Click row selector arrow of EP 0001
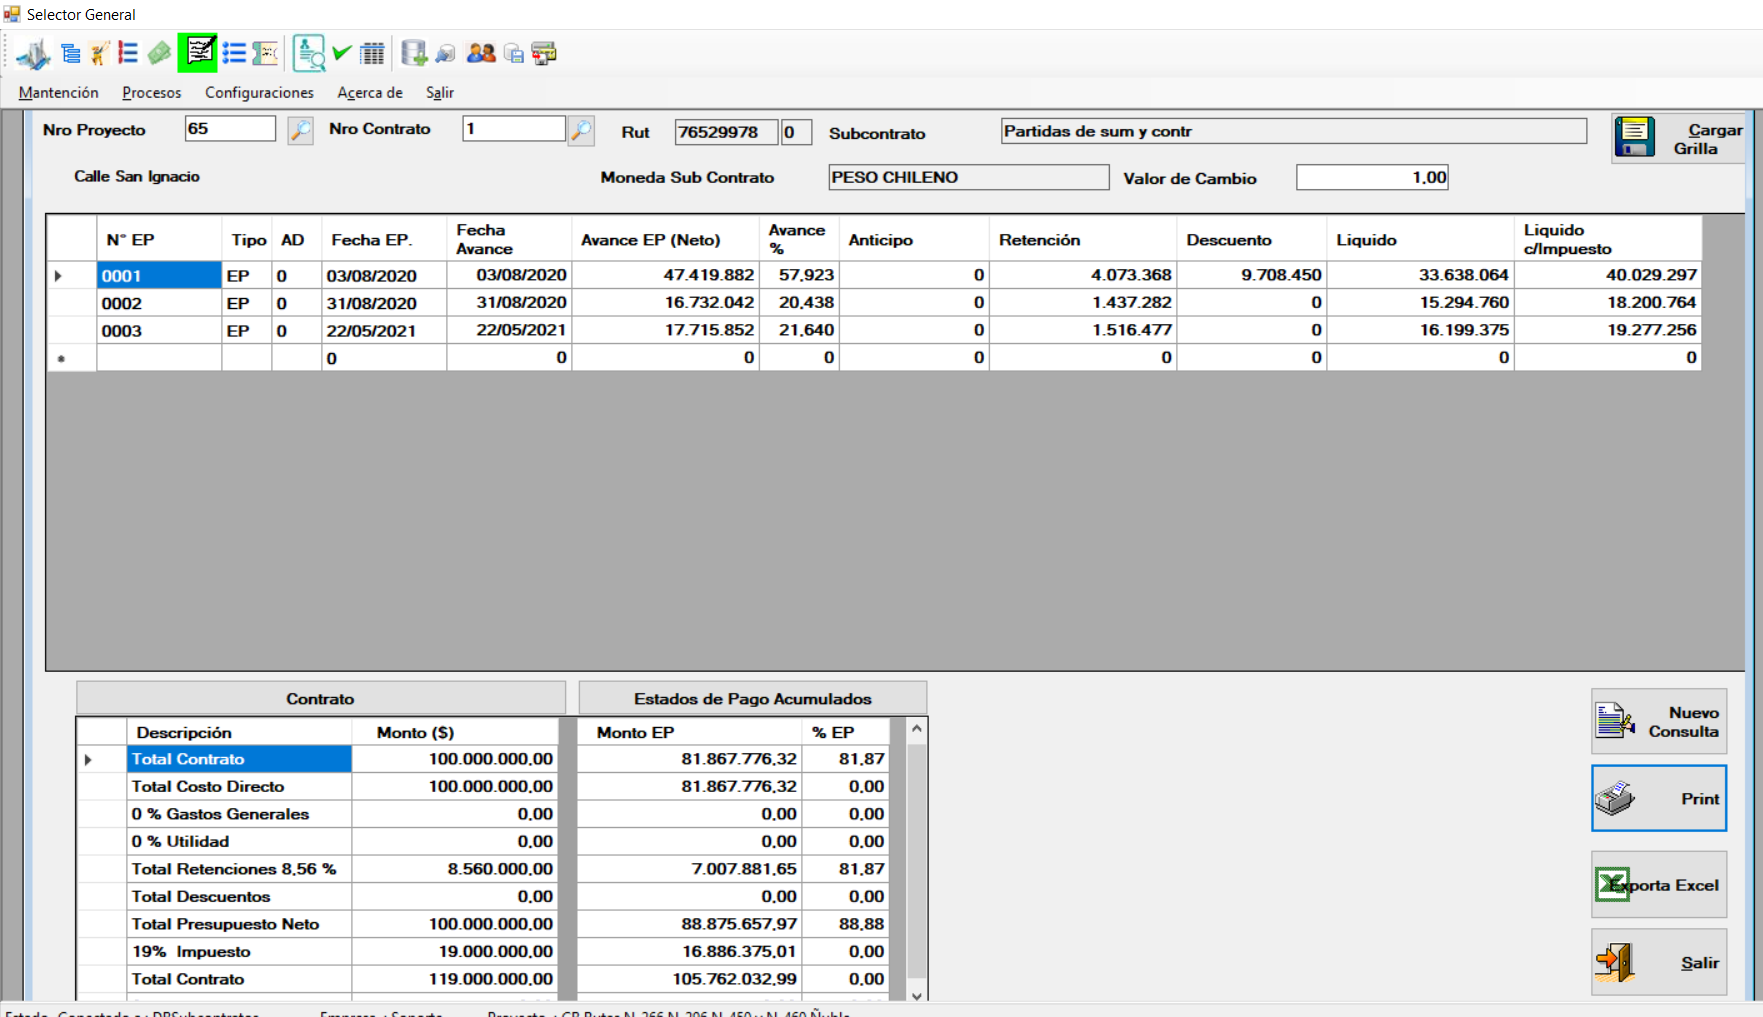 point(72,275)
